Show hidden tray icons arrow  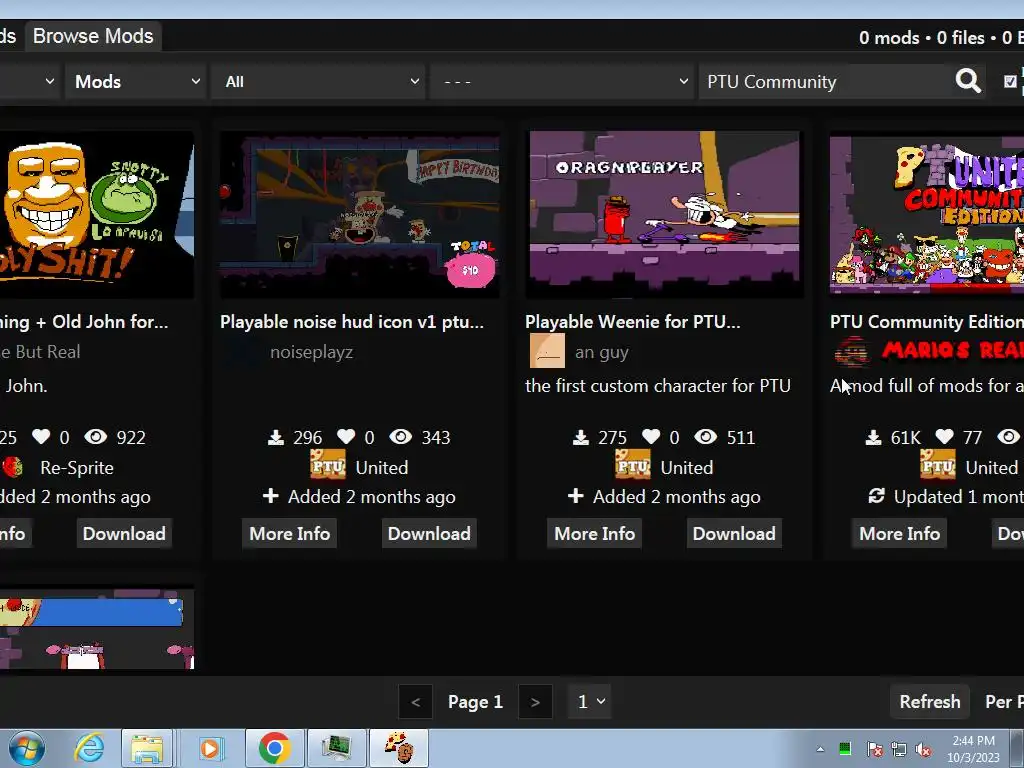[x=820, y=750]
